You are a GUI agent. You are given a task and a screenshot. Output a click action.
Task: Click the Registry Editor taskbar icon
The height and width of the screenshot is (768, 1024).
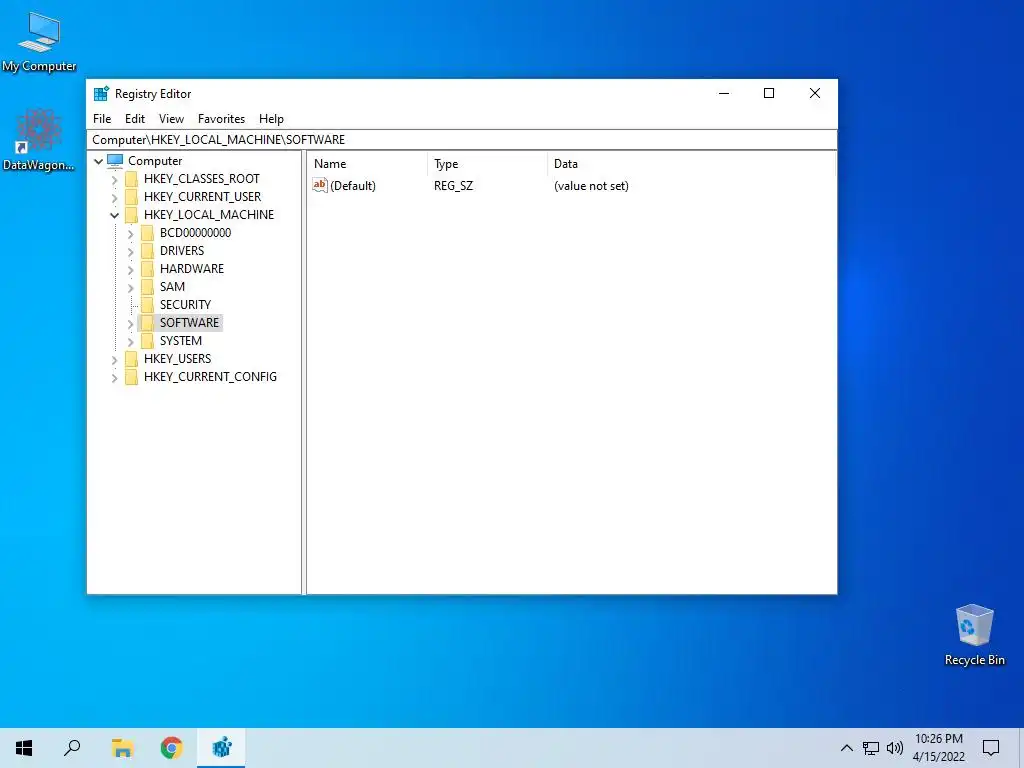point(221,748)
